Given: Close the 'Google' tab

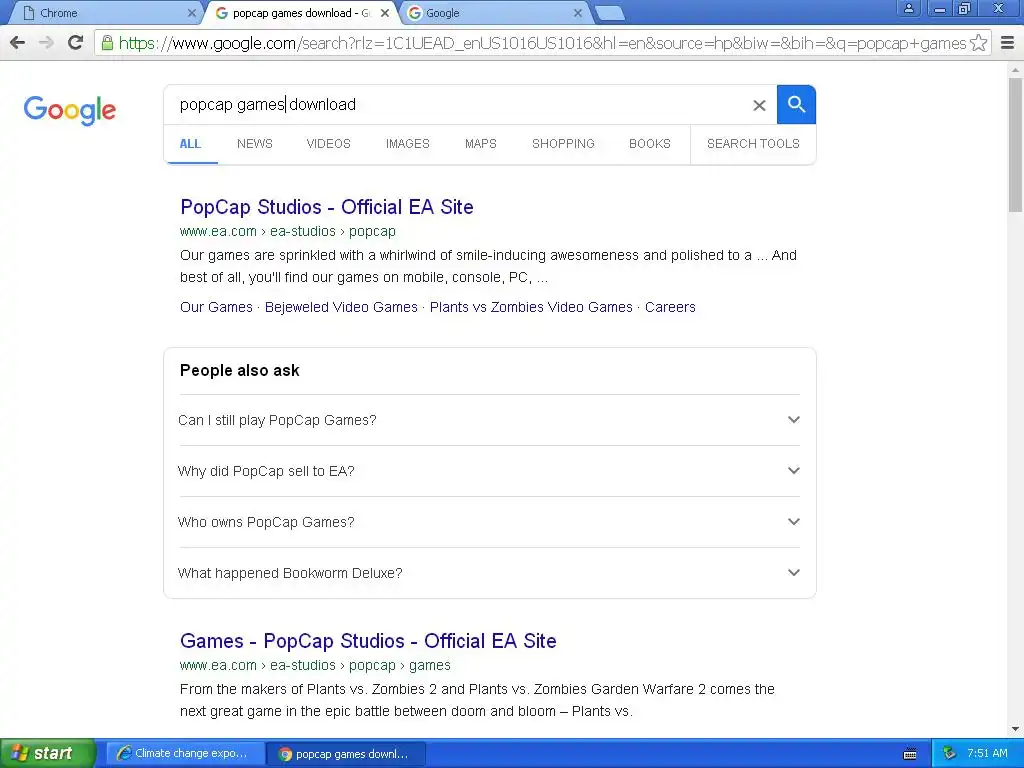Looking at the screenshot, I should (x=578, y=13).
